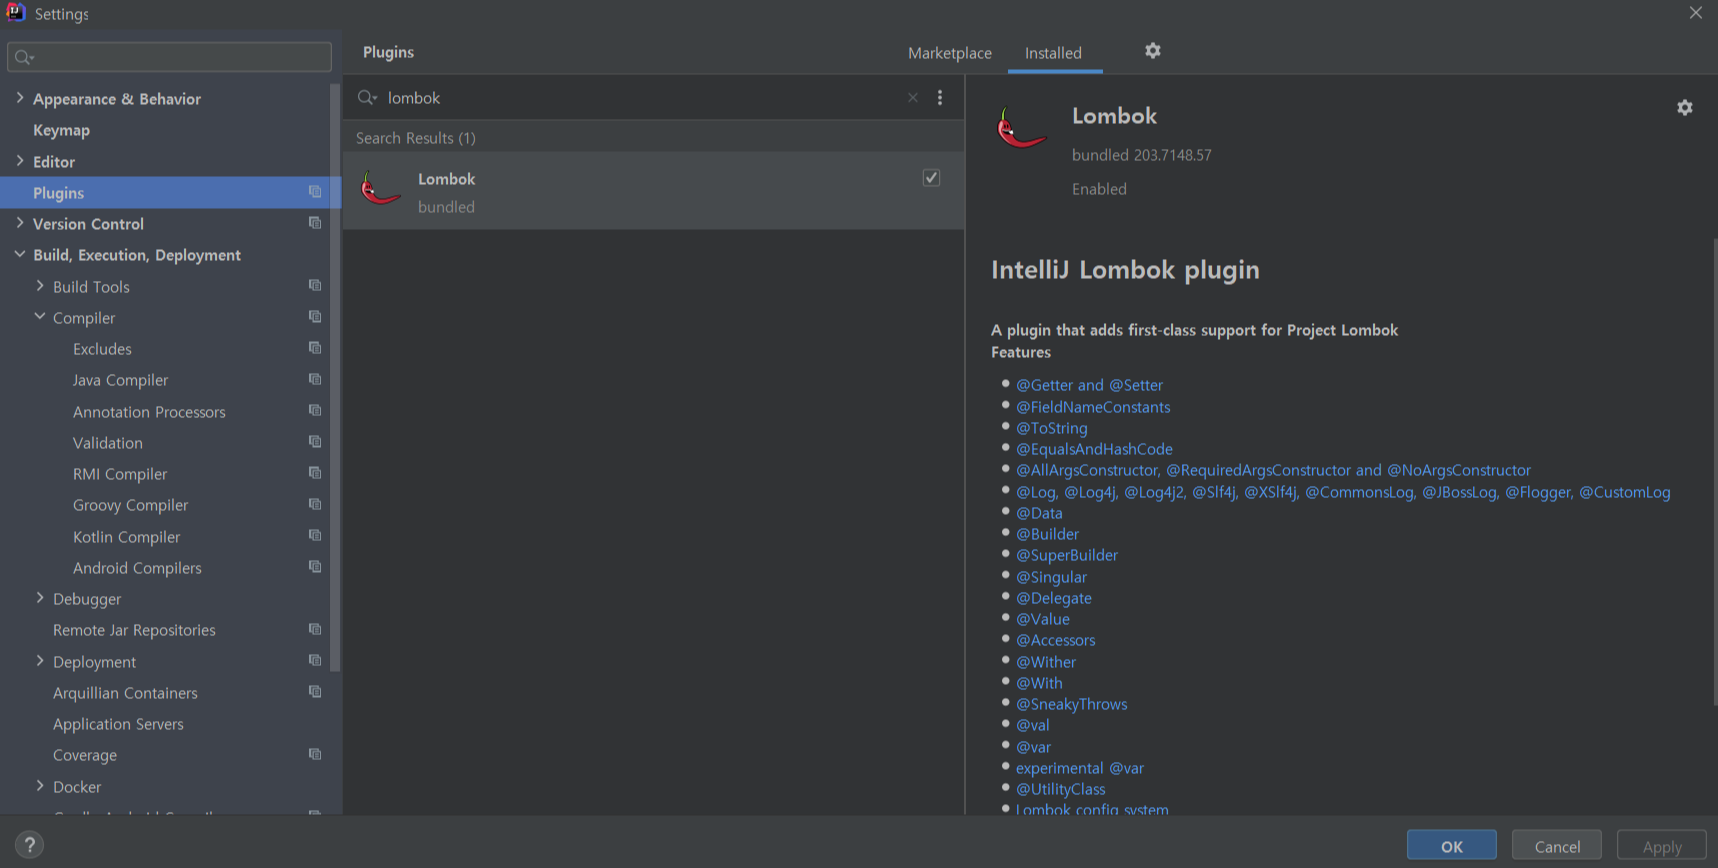Expand the Version Control node

[x=20, y=223]
